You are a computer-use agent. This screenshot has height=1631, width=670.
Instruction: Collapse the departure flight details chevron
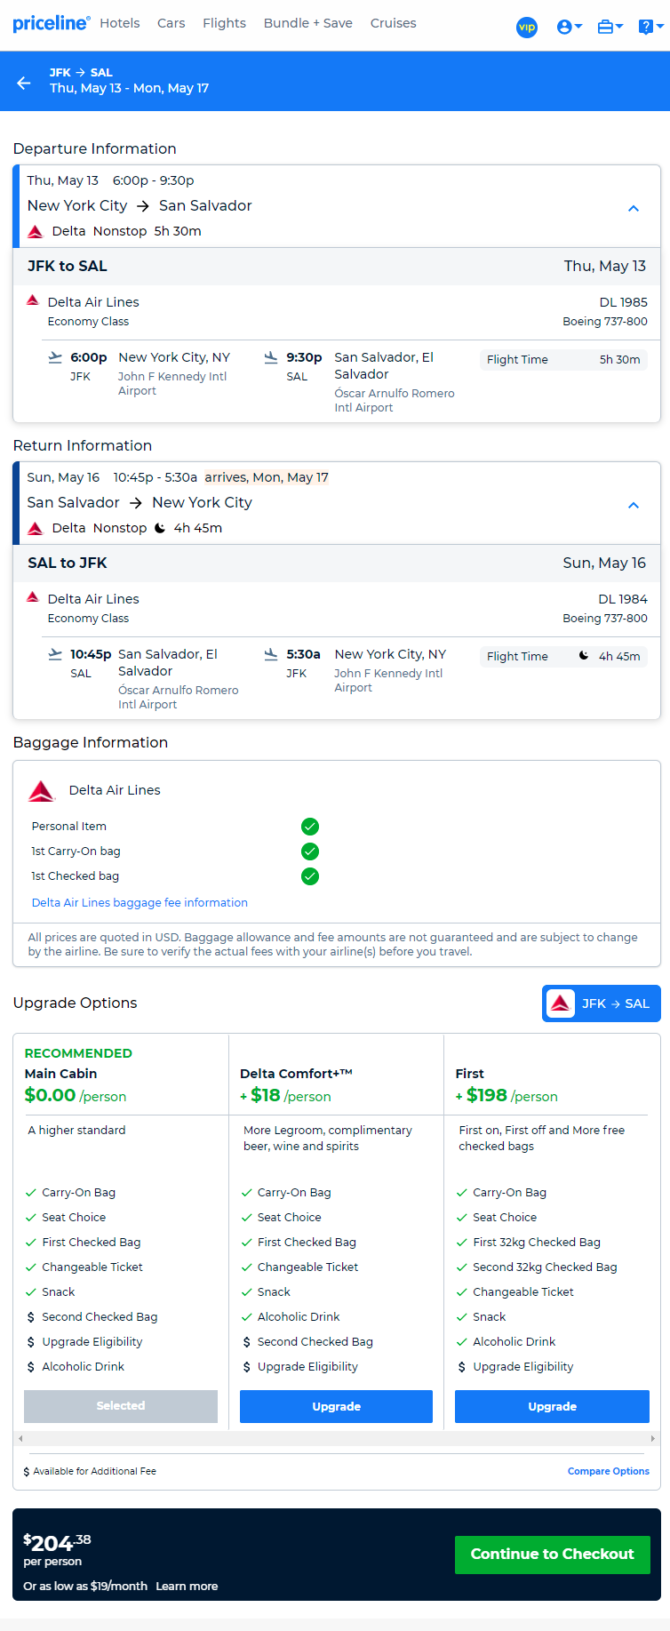coord(633,208)
